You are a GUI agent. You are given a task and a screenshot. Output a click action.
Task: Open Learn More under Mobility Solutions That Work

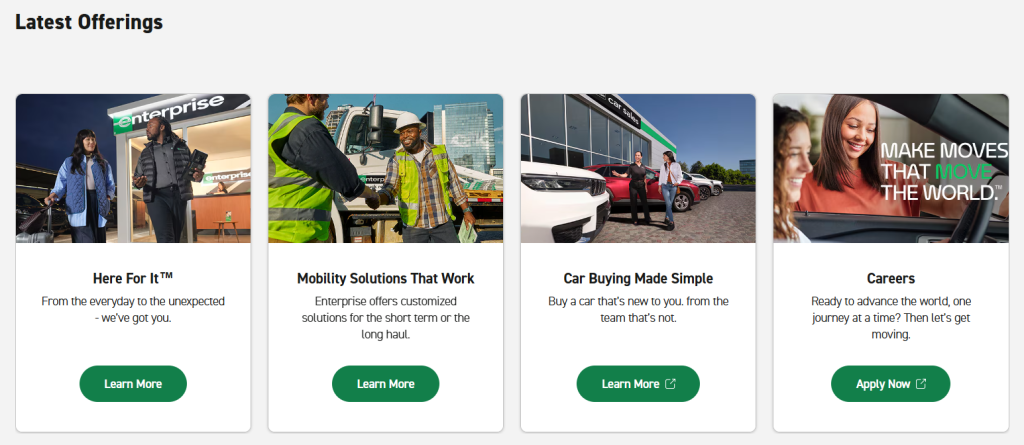click(x=385, y=384)
